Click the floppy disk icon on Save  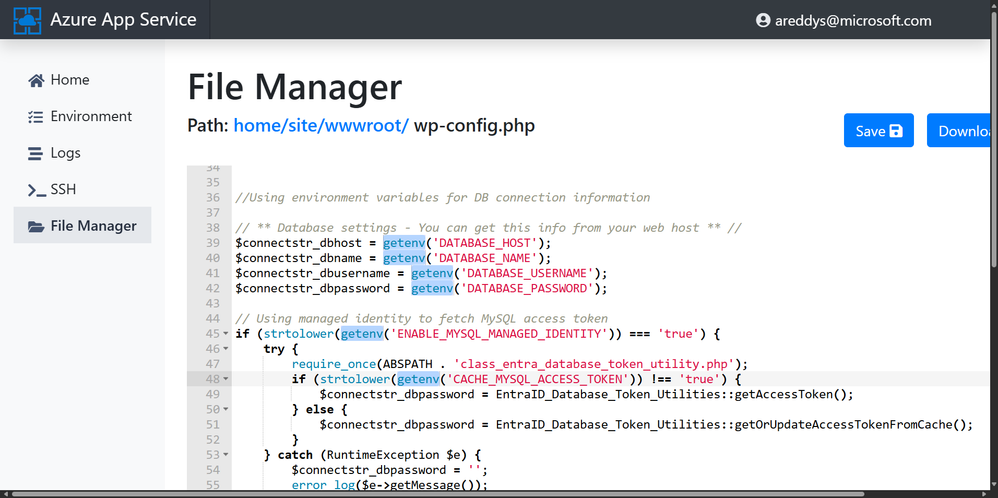pos(896,131)
